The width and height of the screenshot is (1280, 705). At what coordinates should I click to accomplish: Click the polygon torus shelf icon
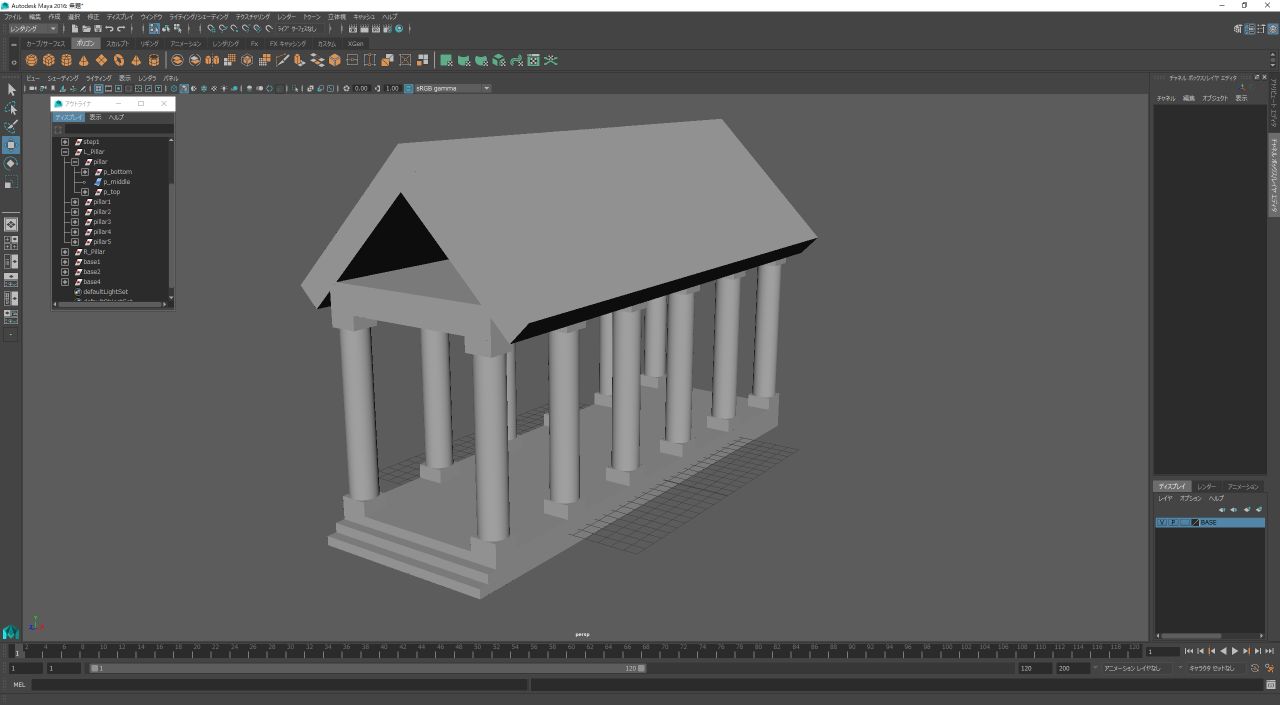coord(118,60)
